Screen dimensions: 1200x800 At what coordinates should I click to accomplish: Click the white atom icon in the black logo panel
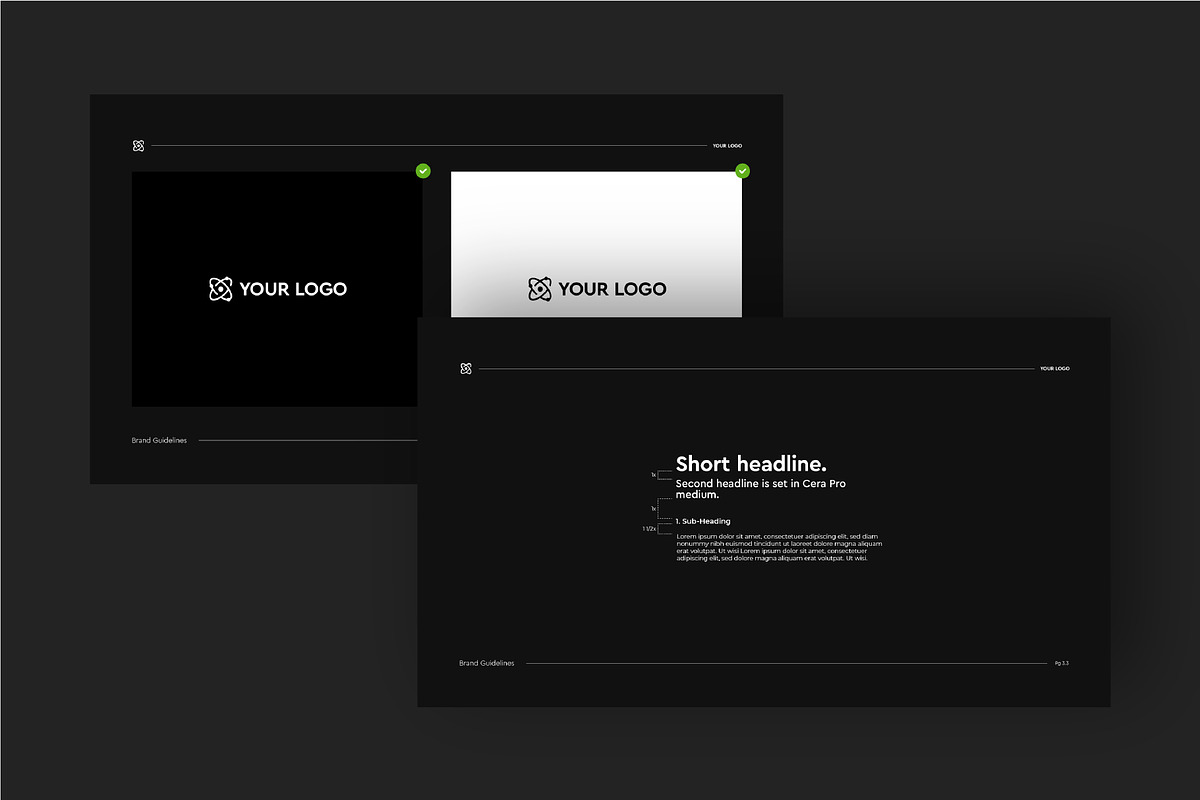(x=220, y=289)
